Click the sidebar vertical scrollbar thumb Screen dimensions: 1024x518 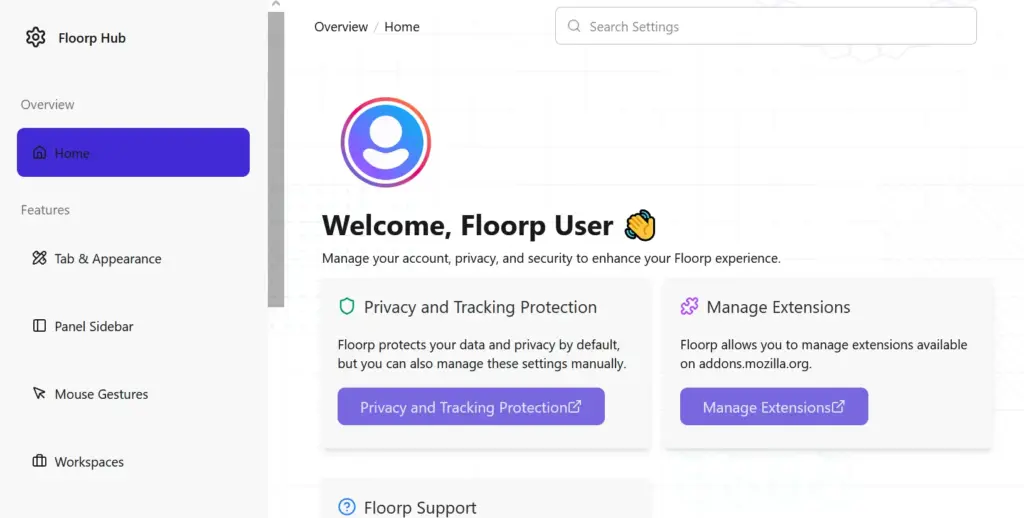(x=276, y=160)
